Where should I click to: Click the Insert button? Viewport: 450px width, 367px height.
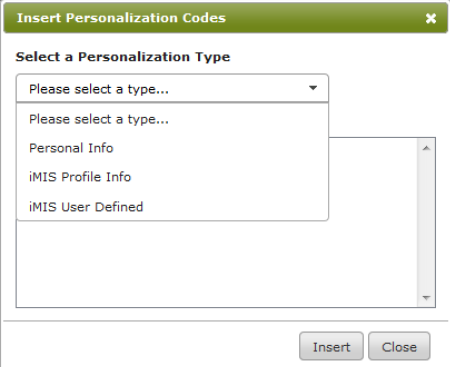331,346
